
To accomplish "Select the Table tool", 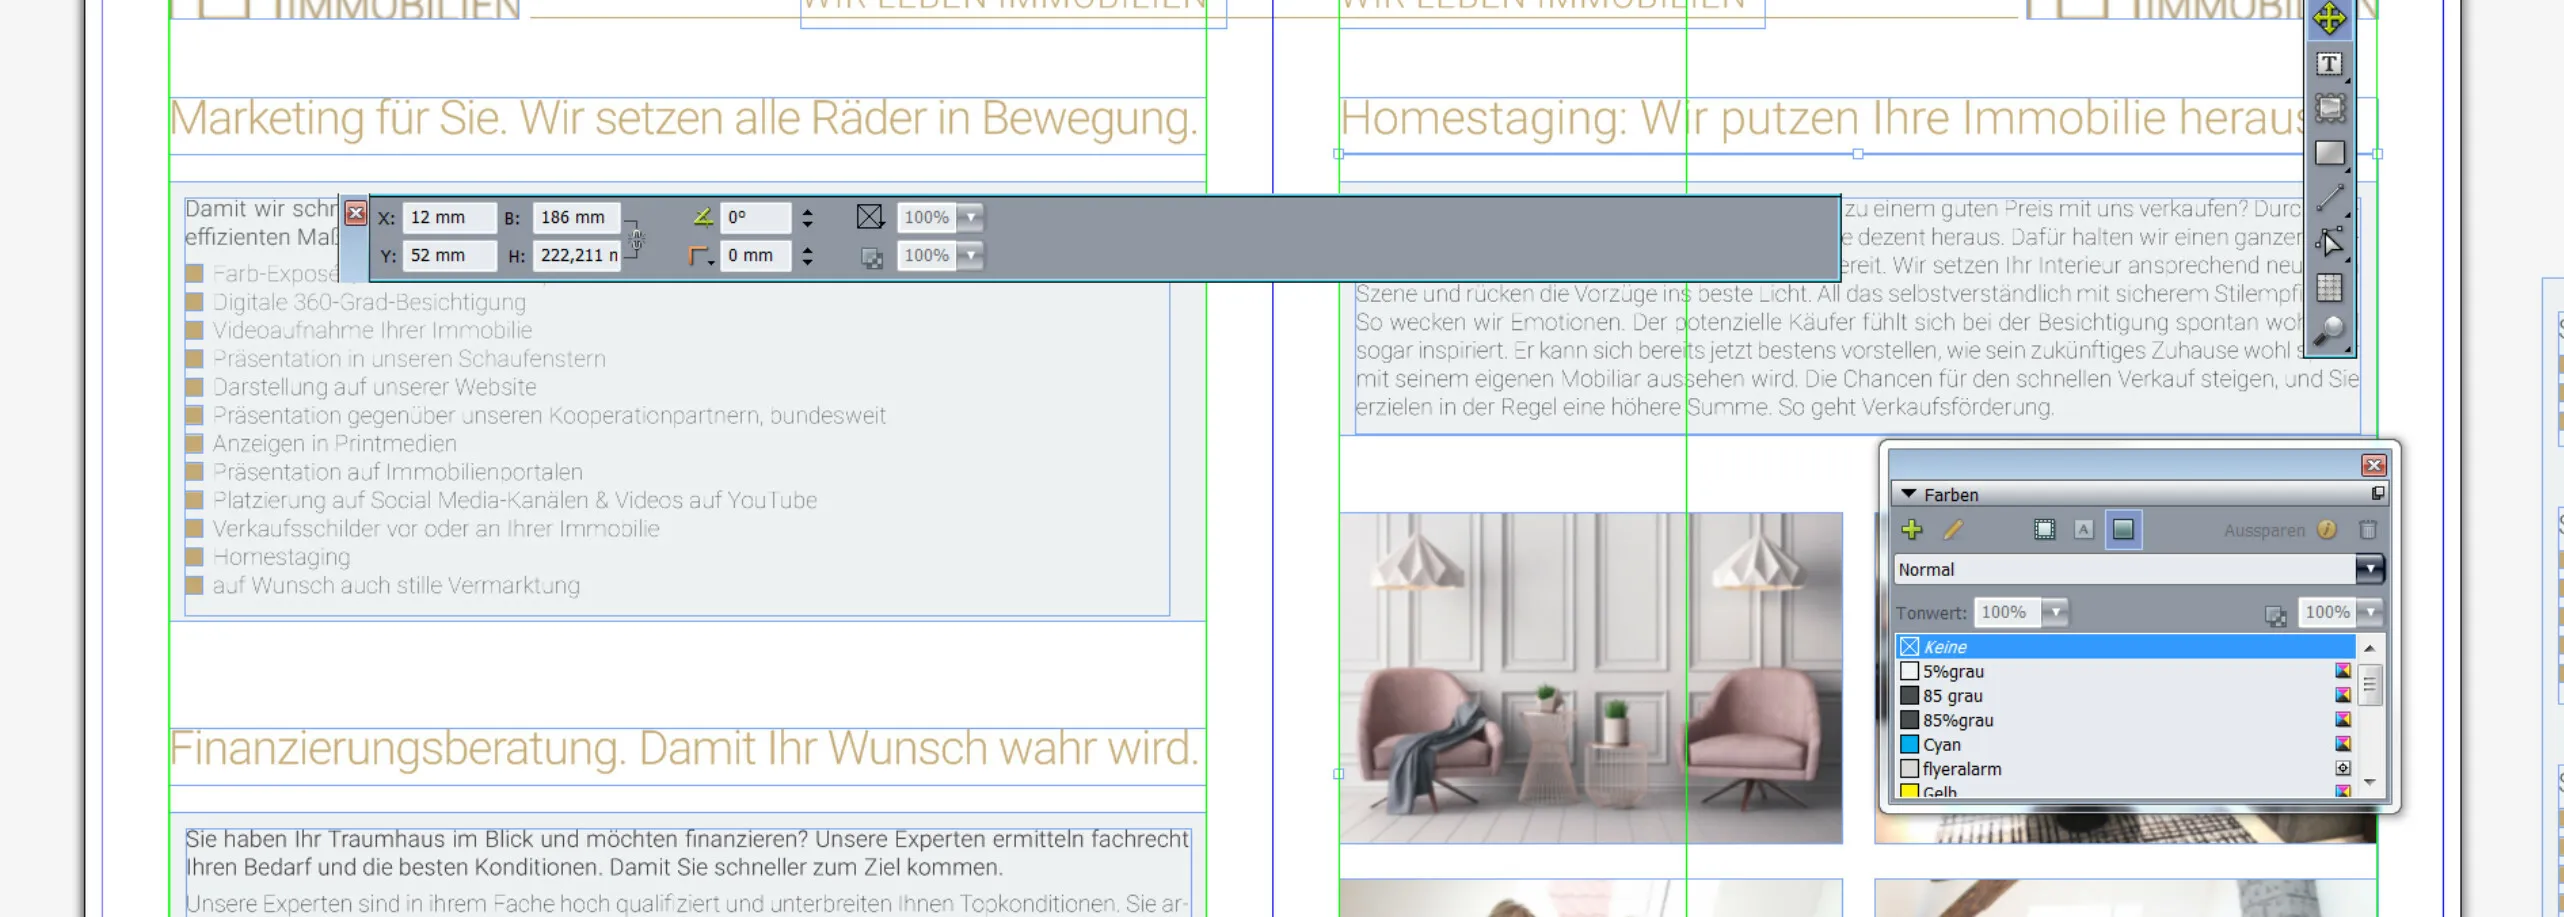I will [2329, 288].
